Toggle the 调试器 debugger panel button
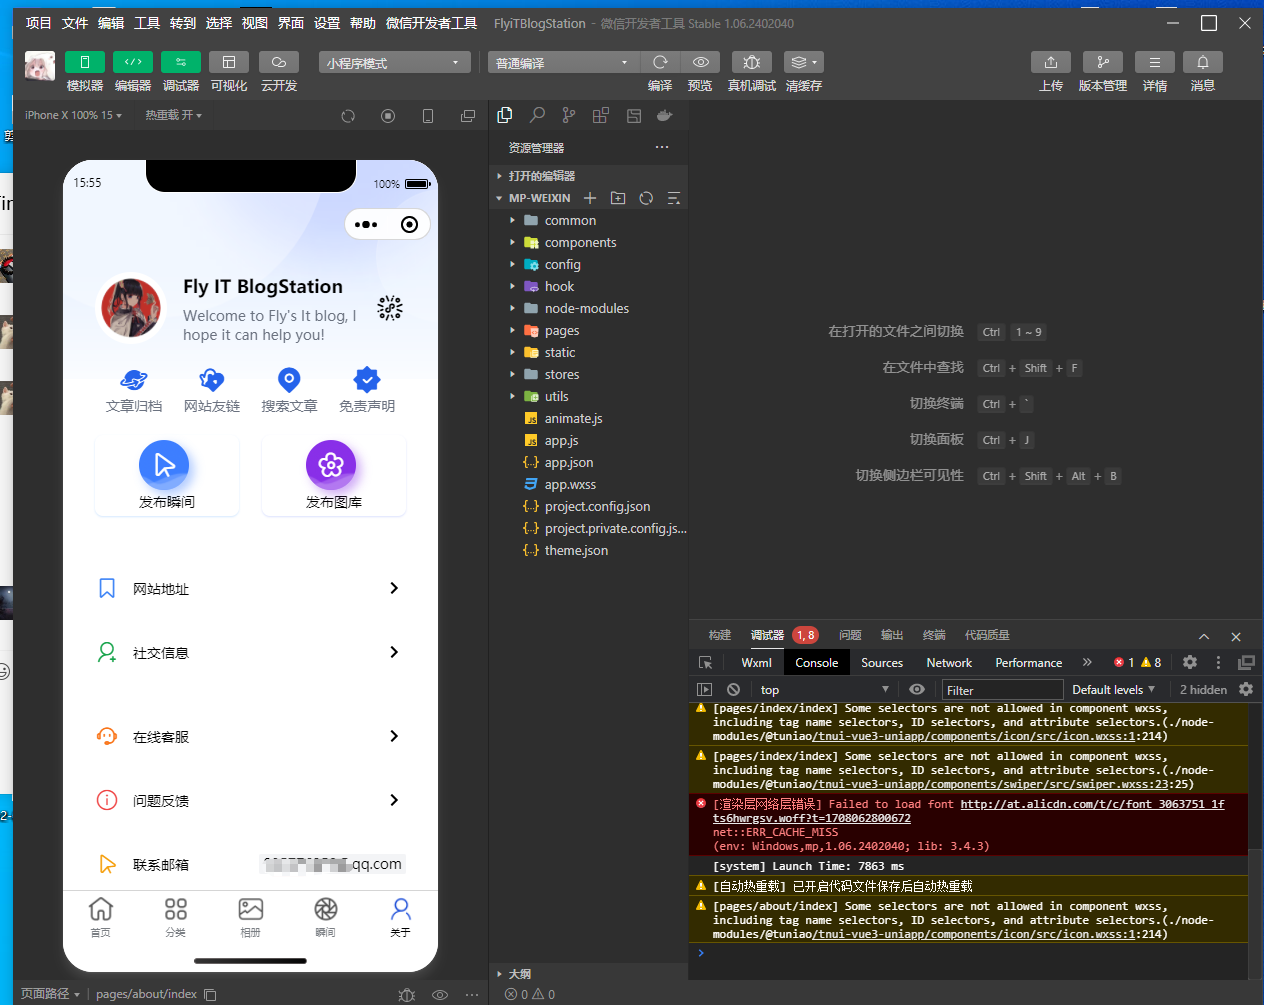 (181, 62)
